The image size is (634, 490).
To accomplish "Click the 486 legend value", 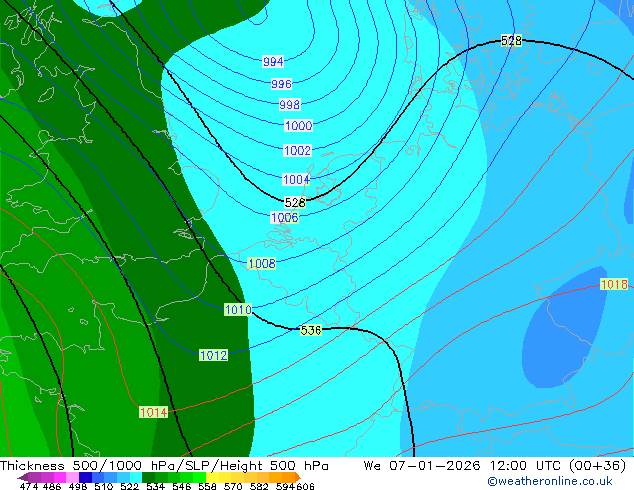I will tap(52, 486).
